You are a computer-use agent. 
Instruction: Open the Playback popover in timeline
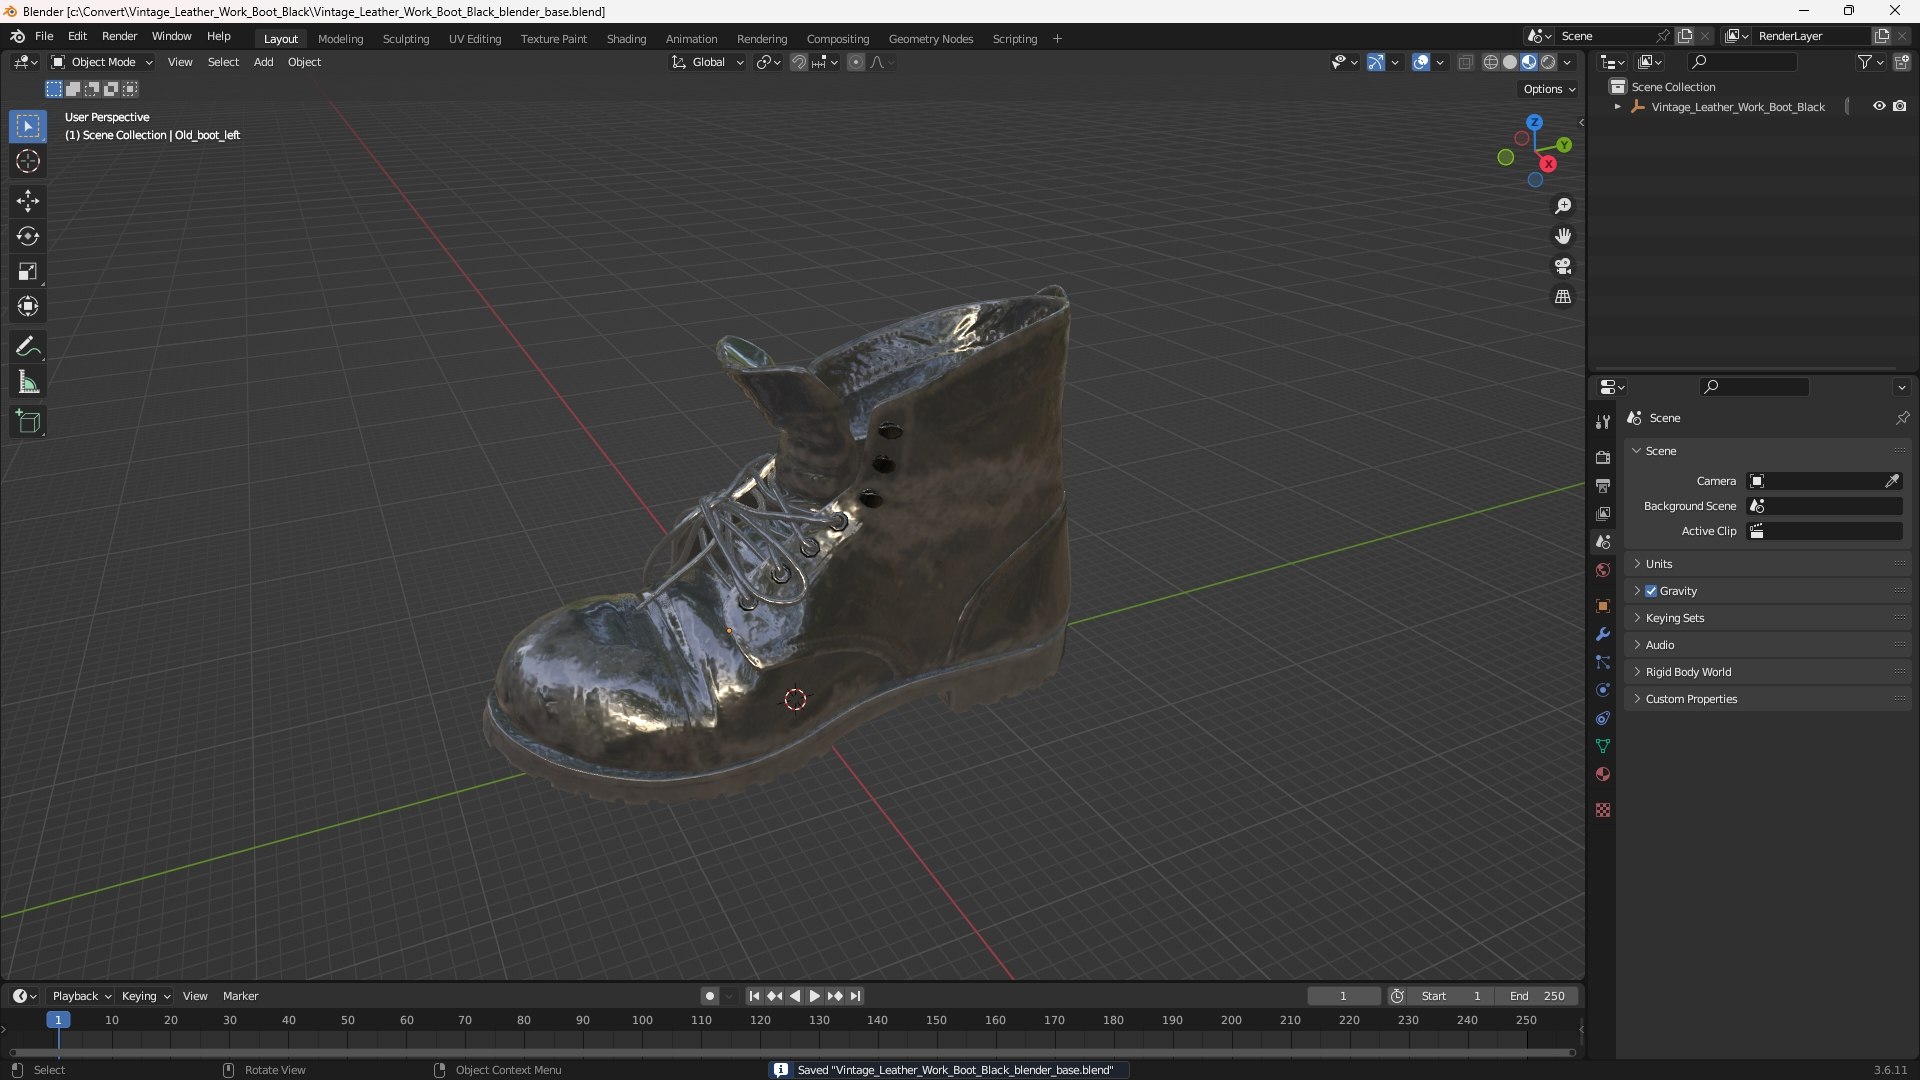click(x=81, y=996)
